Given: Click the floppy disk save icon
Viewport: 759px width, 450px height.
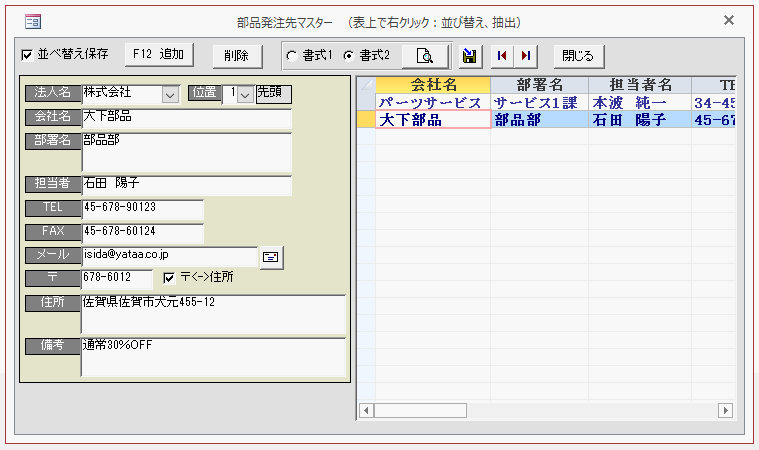Looking at the screenshot, I should click(470, 56).
